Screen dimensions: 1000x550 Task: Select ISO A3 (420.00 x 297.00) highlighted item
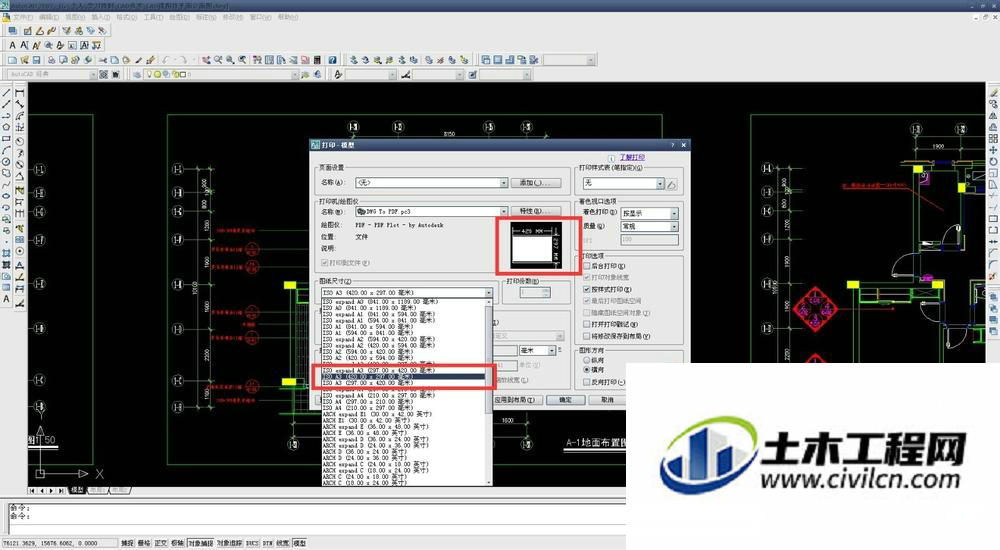point(403,376)
